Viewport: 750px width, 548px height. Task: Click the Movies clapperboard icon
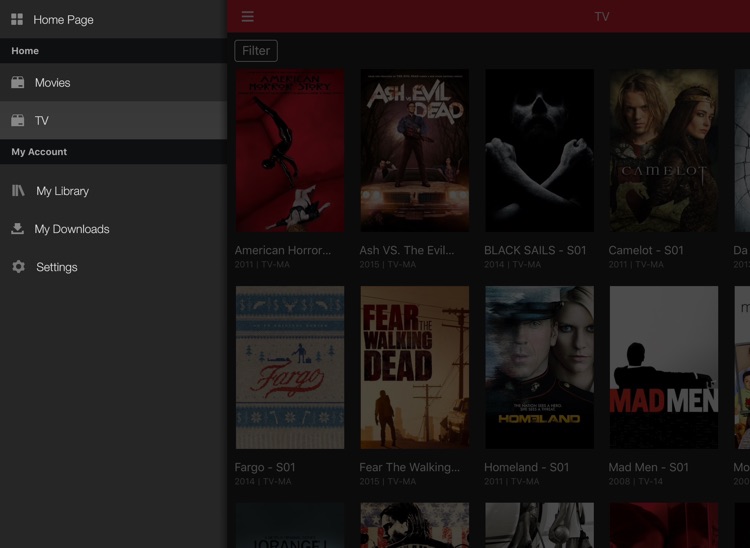point(18,82)
